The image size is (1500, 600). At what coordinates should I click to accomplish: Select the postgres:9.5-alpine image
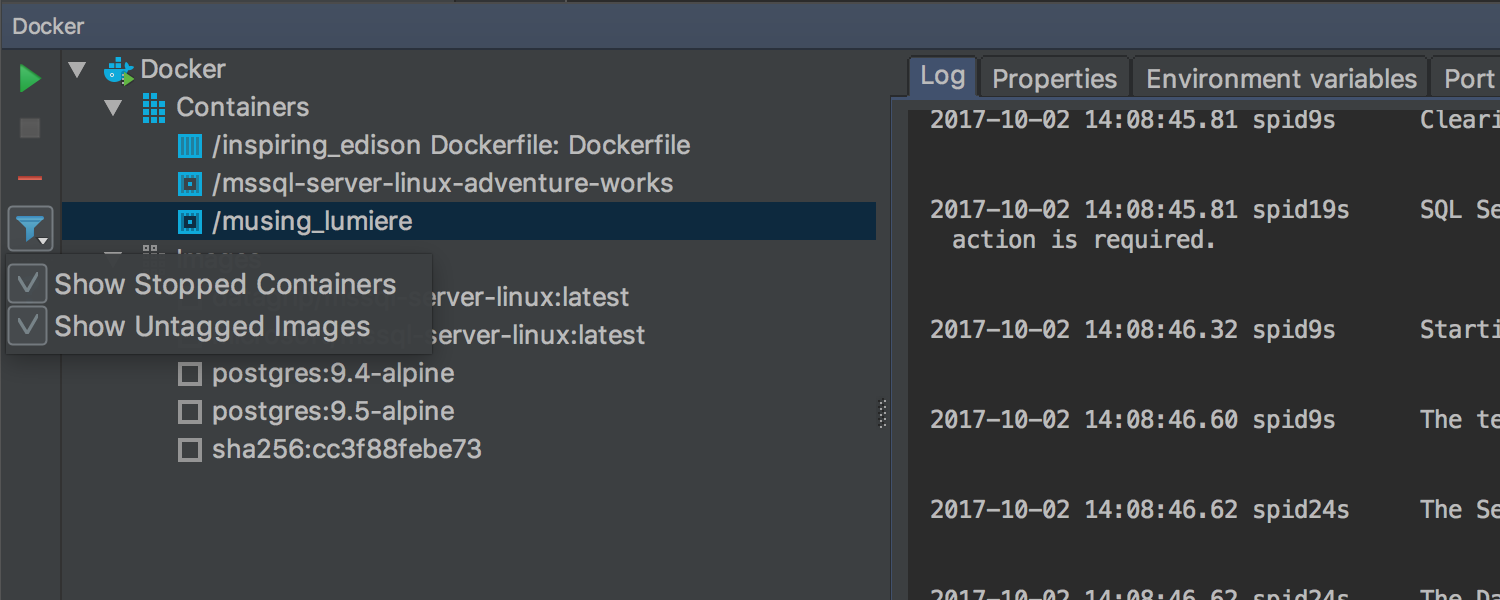(333, 411)
